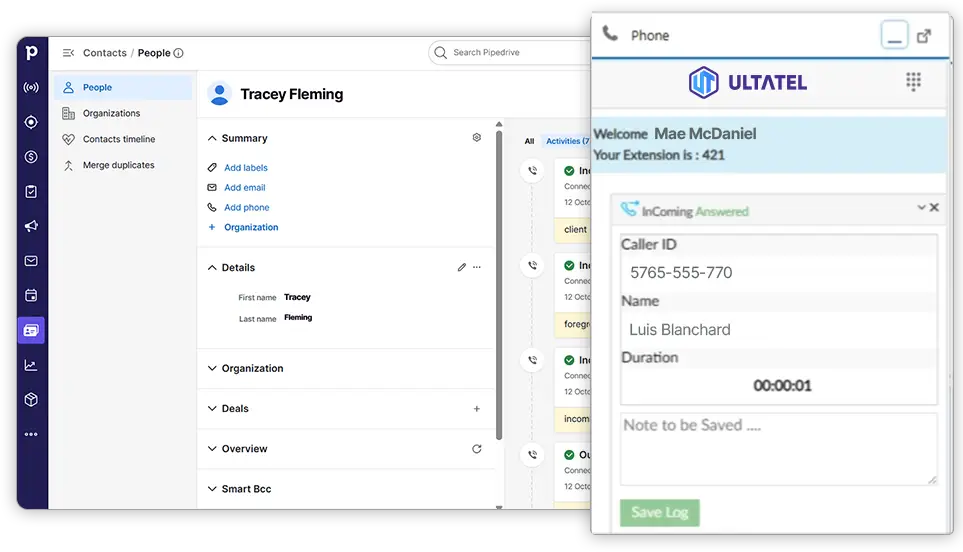Expand the Organization section

(x=212, y=369)
